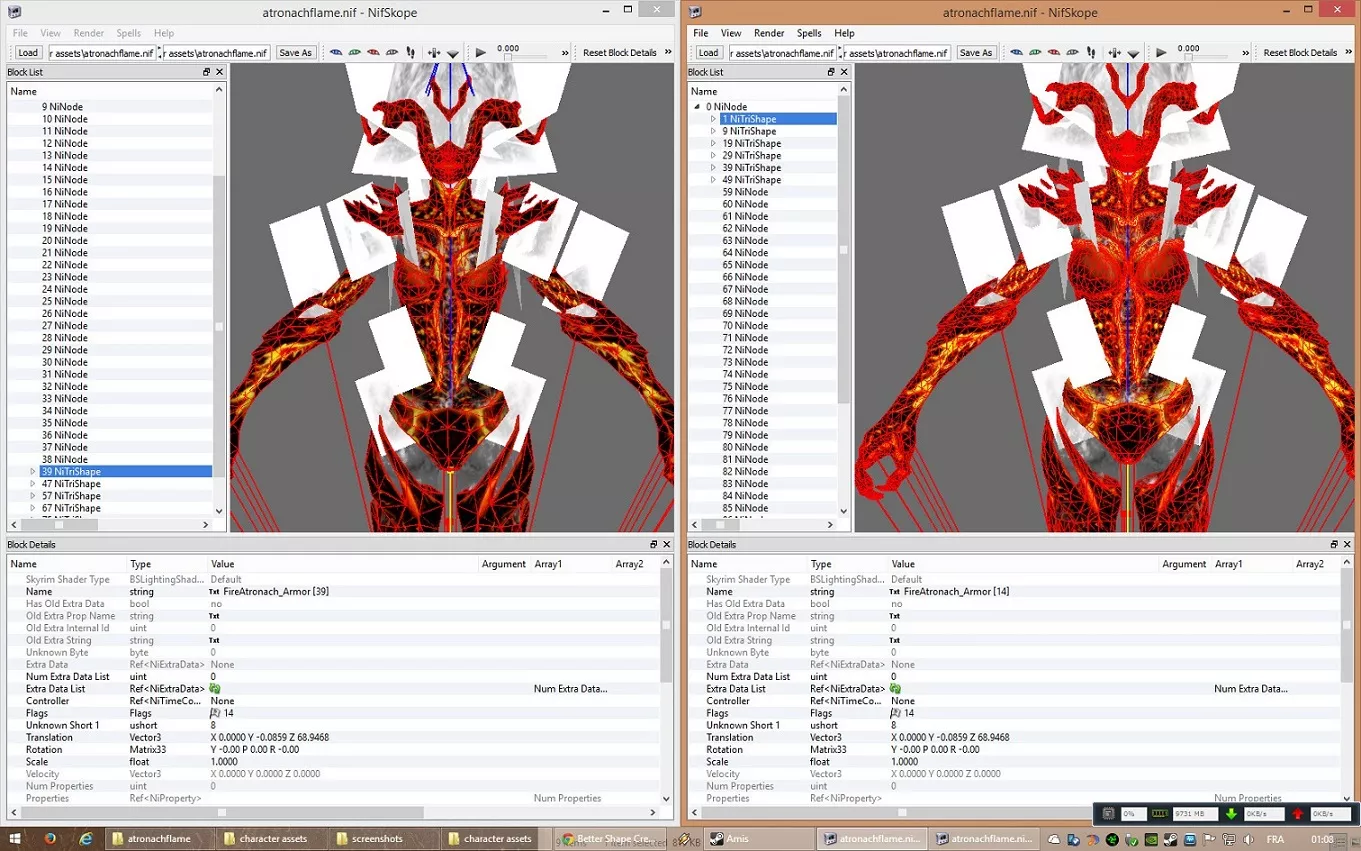The height and width of the screenshot is (851, 1361).
Task: Select the gray User view eye icon in left window
Action: [x=391, y=52]
